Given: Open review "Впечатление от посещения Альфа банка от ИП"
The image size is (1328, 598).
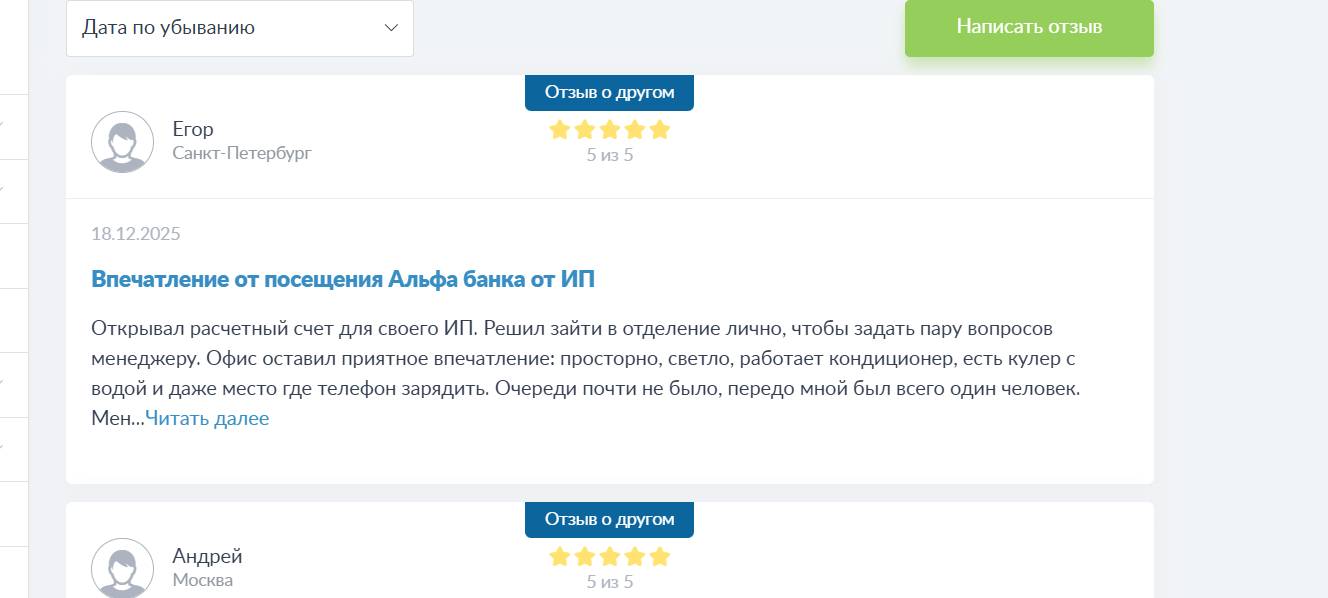Looking at the screenshot, I should click(x=343, y=279).
